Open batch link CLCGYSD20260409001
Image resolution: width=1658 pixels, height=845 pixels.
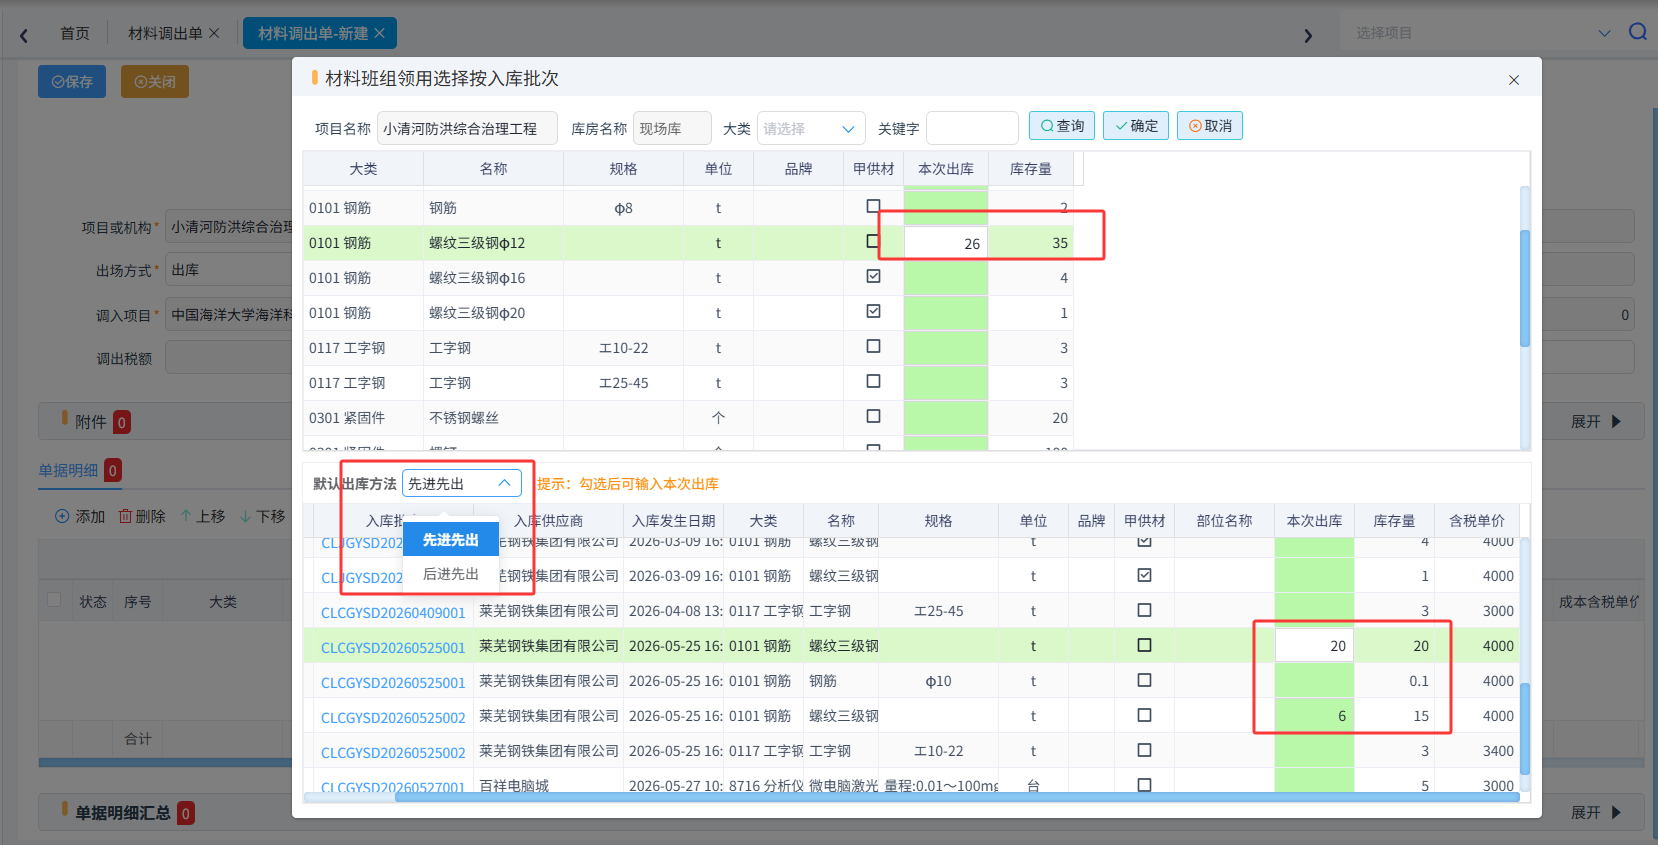[393, 612]
